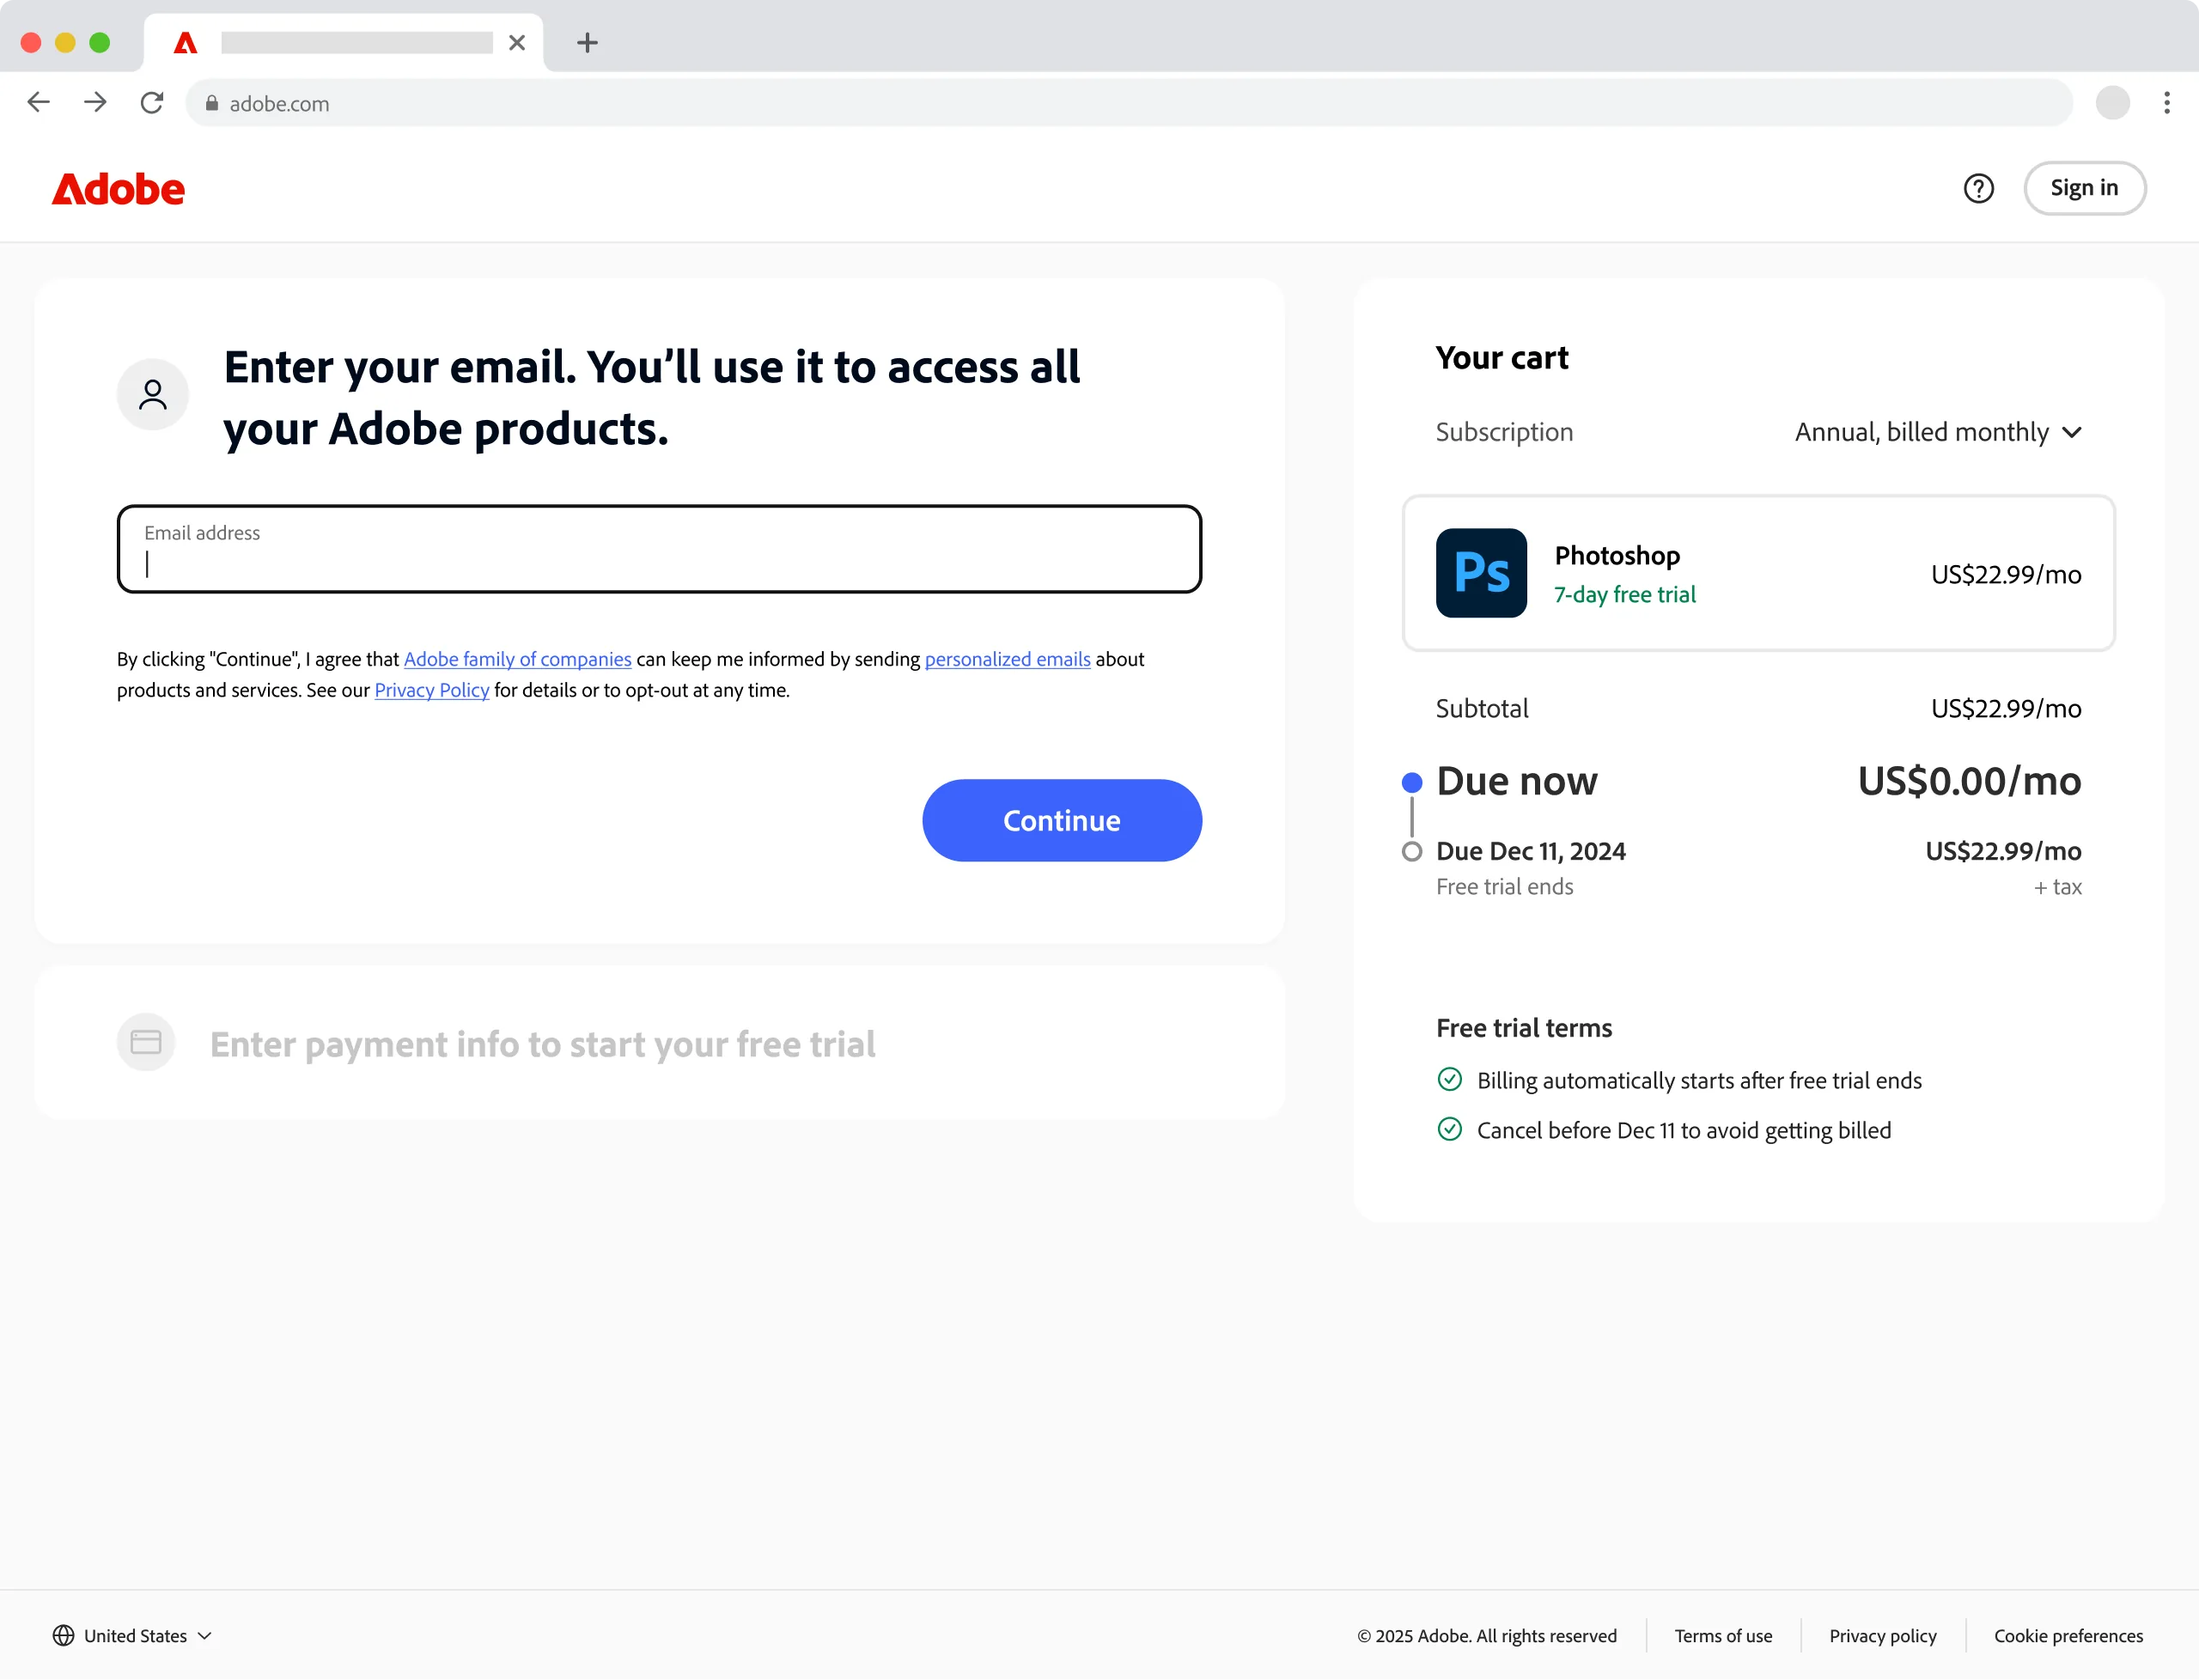Click the Due Dec 11, 2024 timeline circle
Image resolution: width=2199 pixels, height=1680 pixels.
[1411, 851]
